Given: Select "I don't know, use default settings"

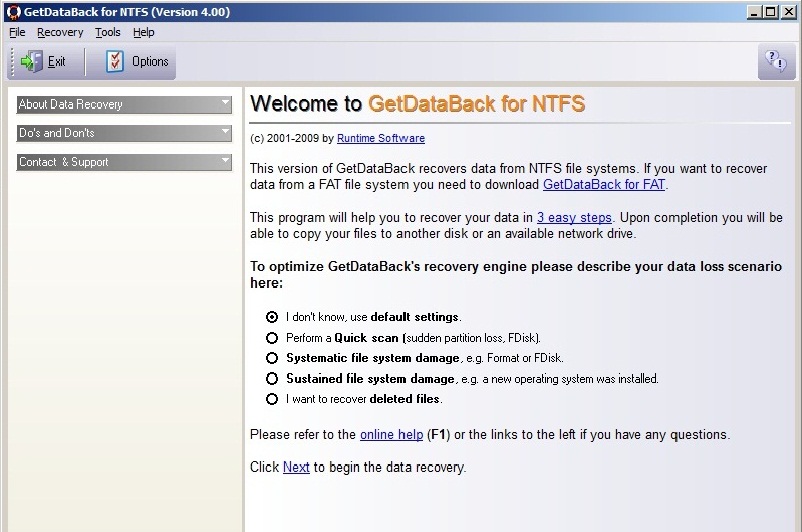Looking at the screenshot, I should 272,317.
